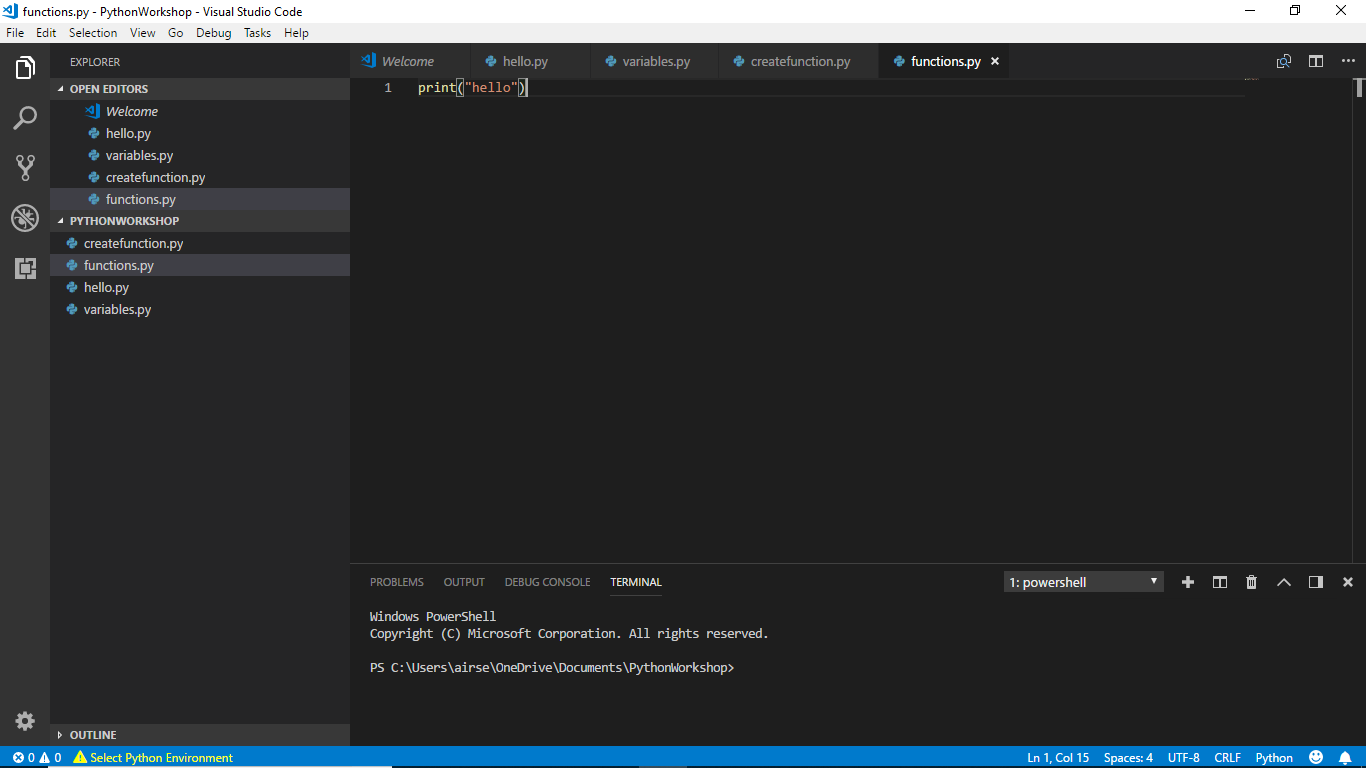The height and width of the screenshot is (768, 1366).
Task: Open the editor More Actions menu
Action: [1348, 61]
